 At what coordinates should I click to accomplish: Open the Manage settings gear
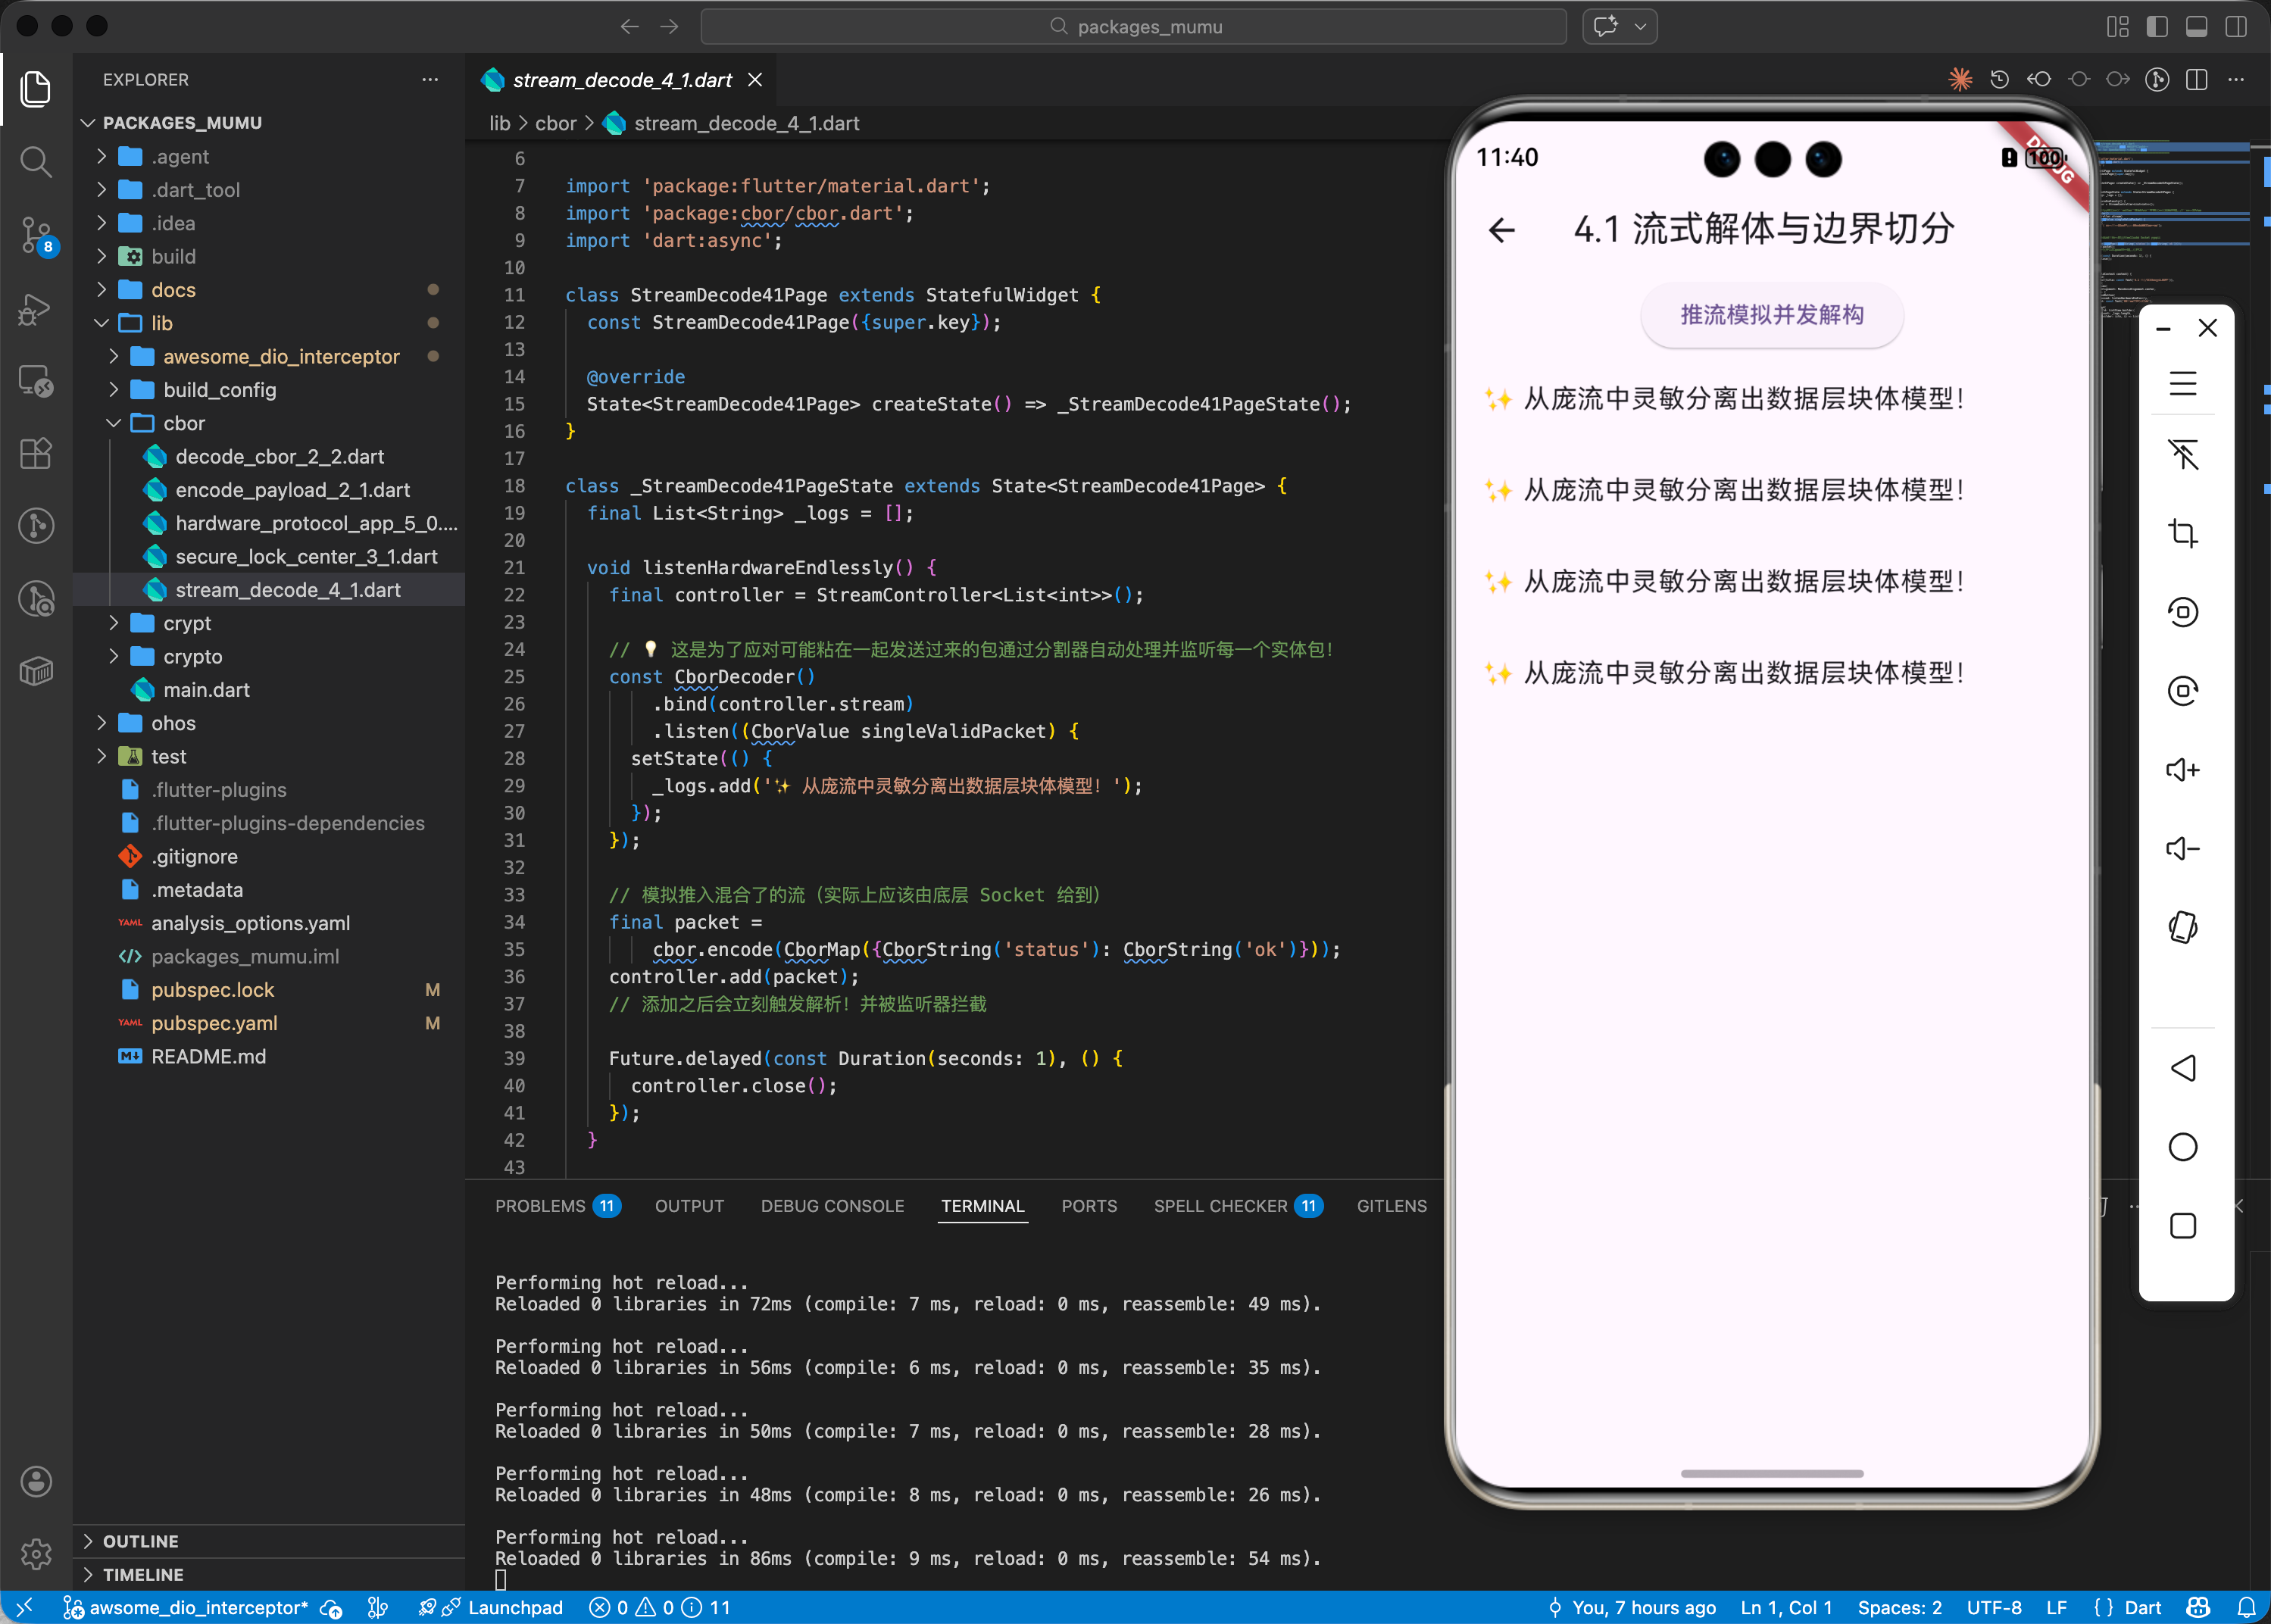click(x=36, y=1553)
